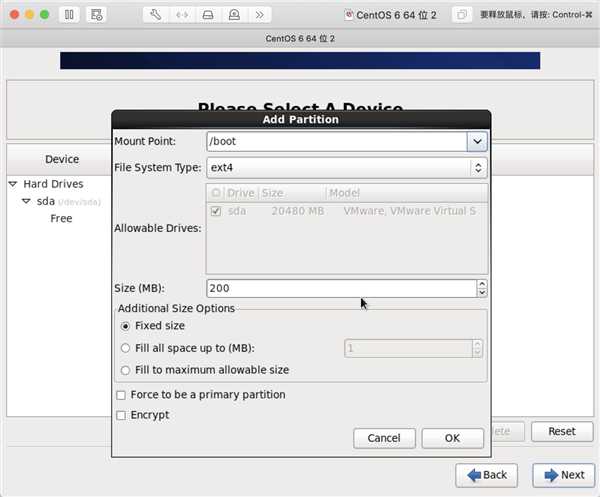
Task: Close the VM window with red button
Action: click(x=15, y=15)
